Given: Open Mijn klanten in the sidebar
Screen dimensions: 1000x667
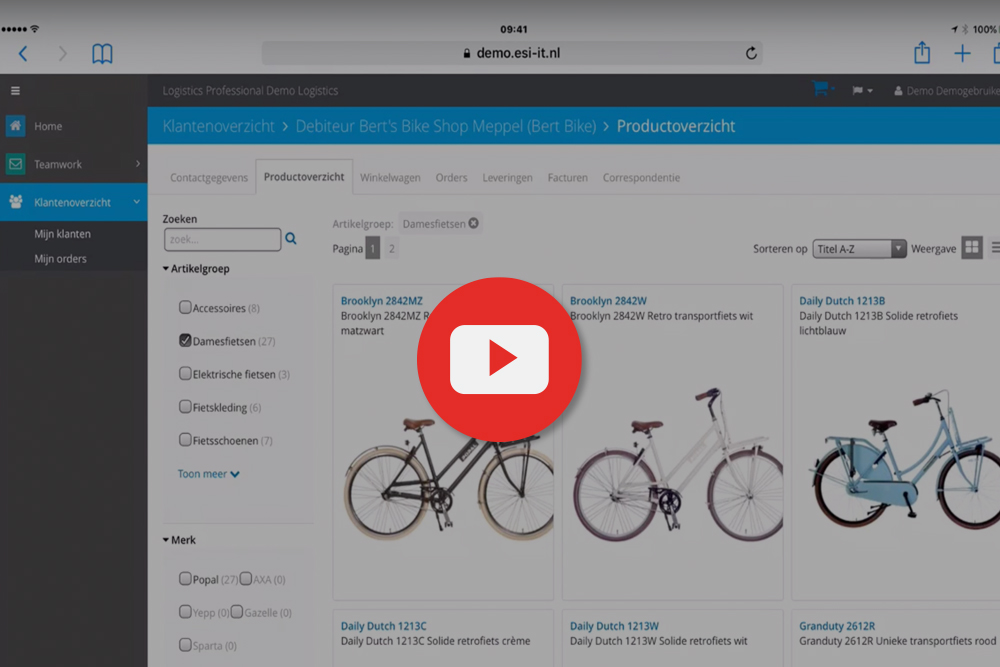Looking at the screenshot, I should tap(62, 234).
